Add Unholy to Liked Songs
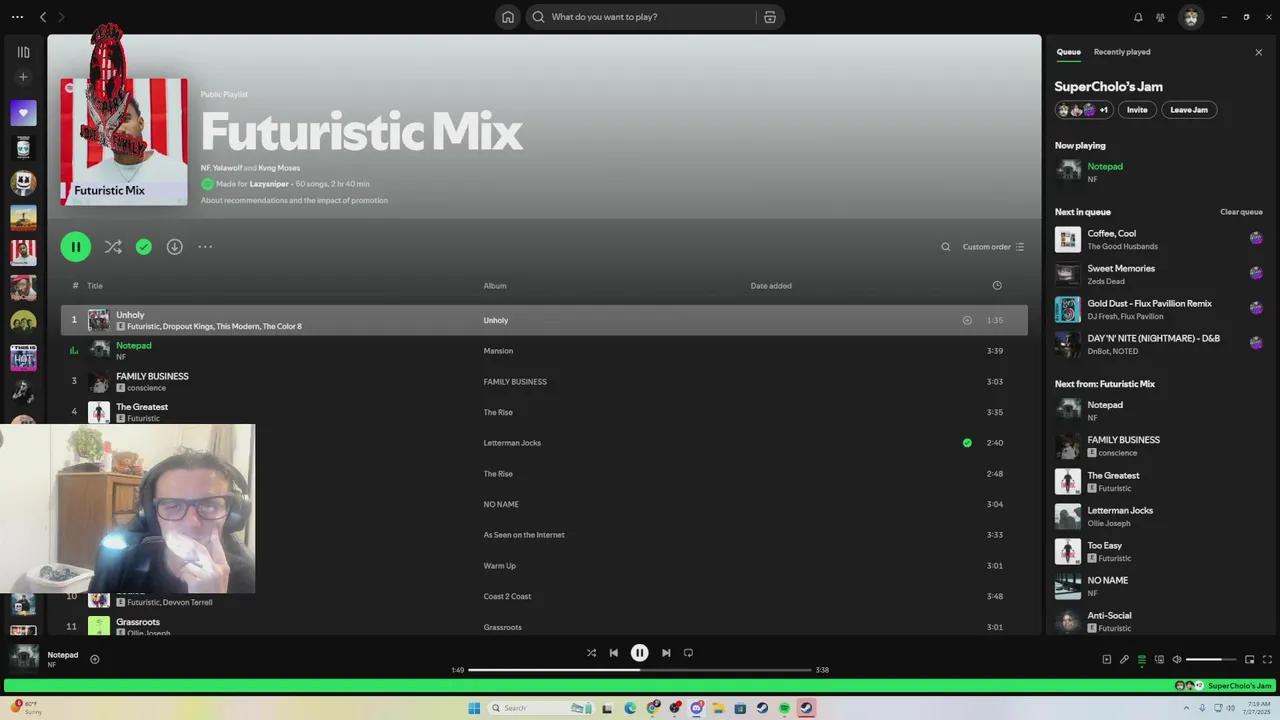 tap(967, 321)
